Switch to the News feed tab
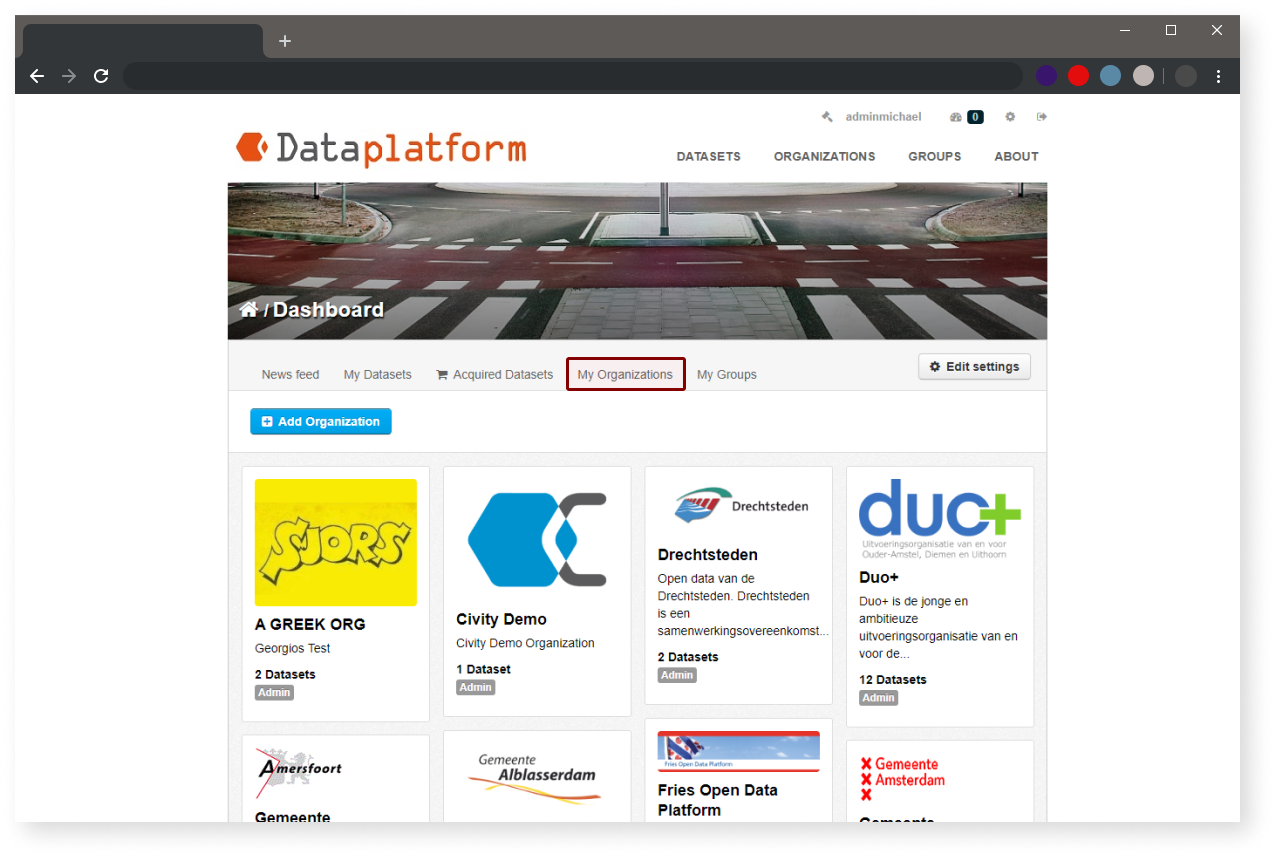1275x857 pixels. click(290, 375)
